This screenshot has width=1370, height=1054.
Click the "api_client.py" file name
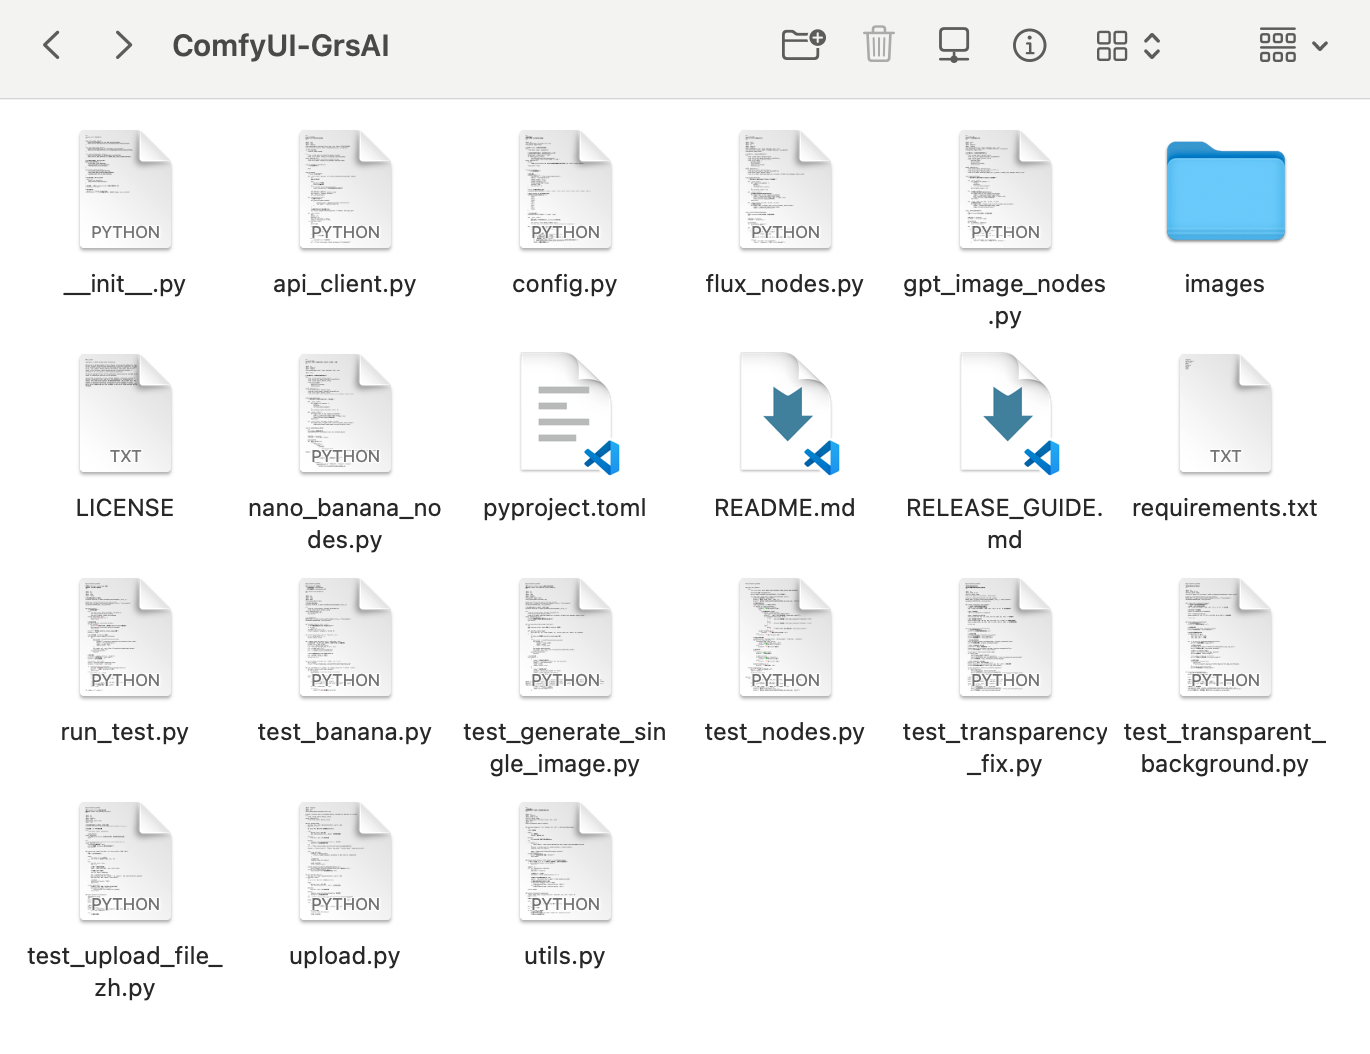[345, 284]
